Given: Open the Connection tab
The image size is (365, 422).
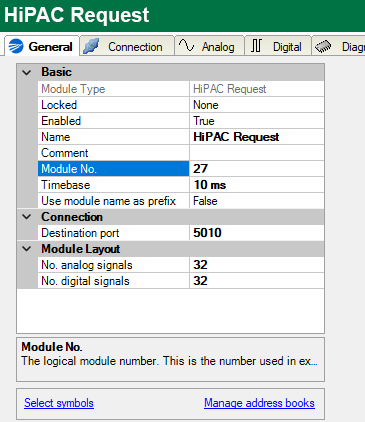Looking at the screenshot, I should 127,46.
